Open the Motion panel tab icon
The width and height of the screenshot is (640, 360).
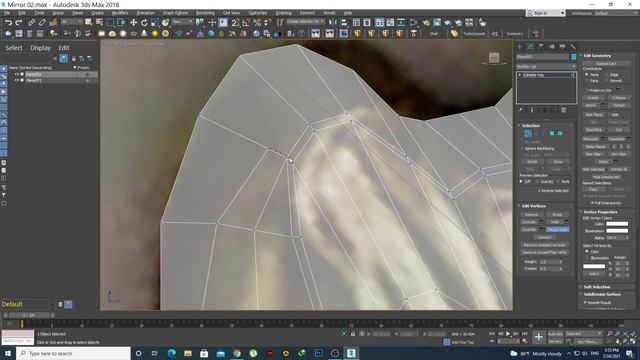point(552,47)
